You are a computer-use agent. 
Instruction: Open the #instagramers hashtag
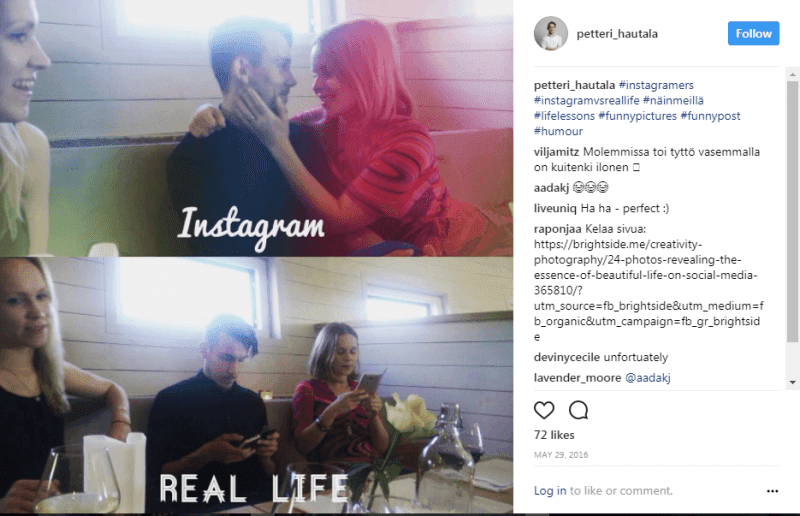pyautogui.click(x=656, y=85)
